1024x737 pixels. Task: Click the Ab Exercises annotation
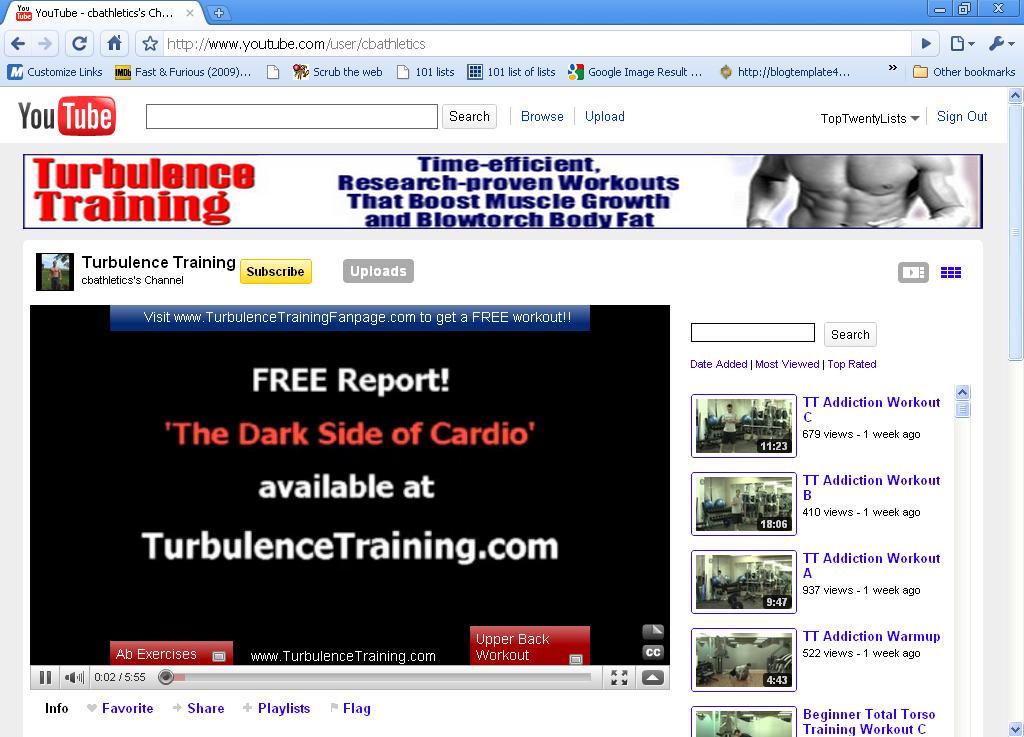coord(171,653)
